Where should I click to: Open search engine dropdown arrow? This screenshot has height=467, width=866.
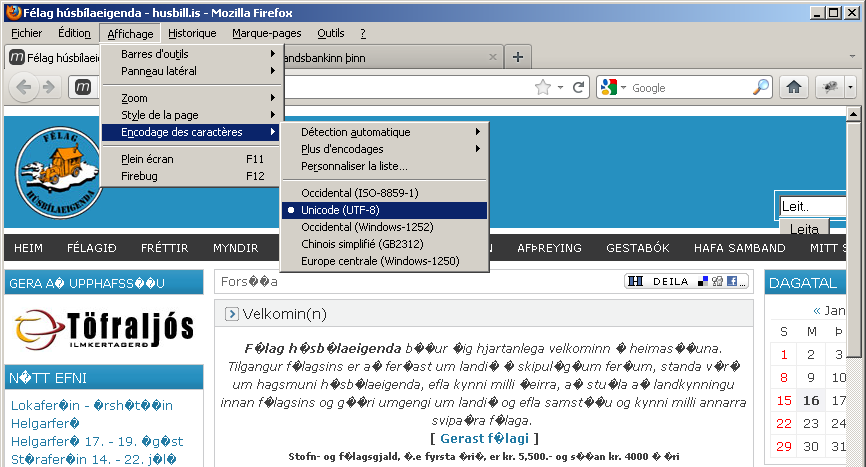pyautogui.click(x=624, y=87)
